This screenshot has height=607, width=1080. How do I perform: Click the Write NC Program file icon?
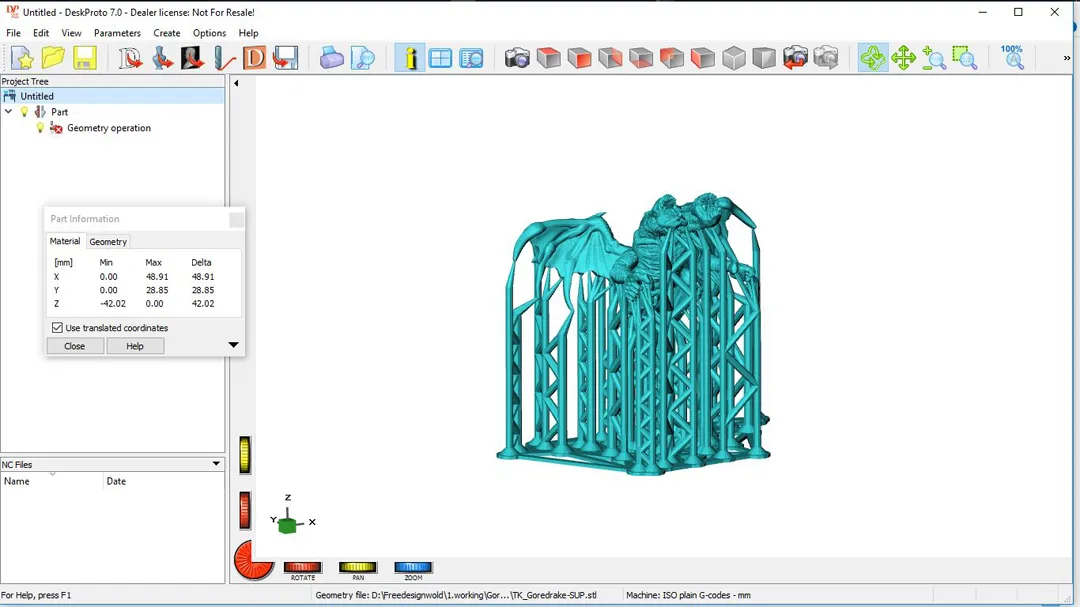tap(285, 58)
